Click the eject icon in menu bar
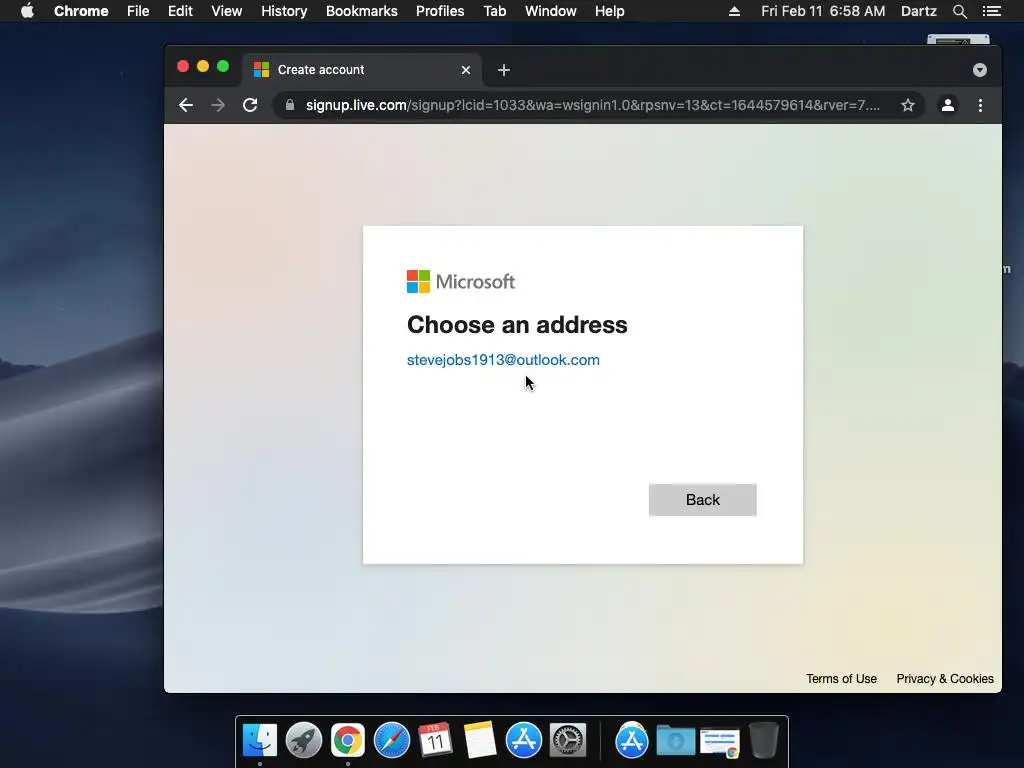 point(734,11)
